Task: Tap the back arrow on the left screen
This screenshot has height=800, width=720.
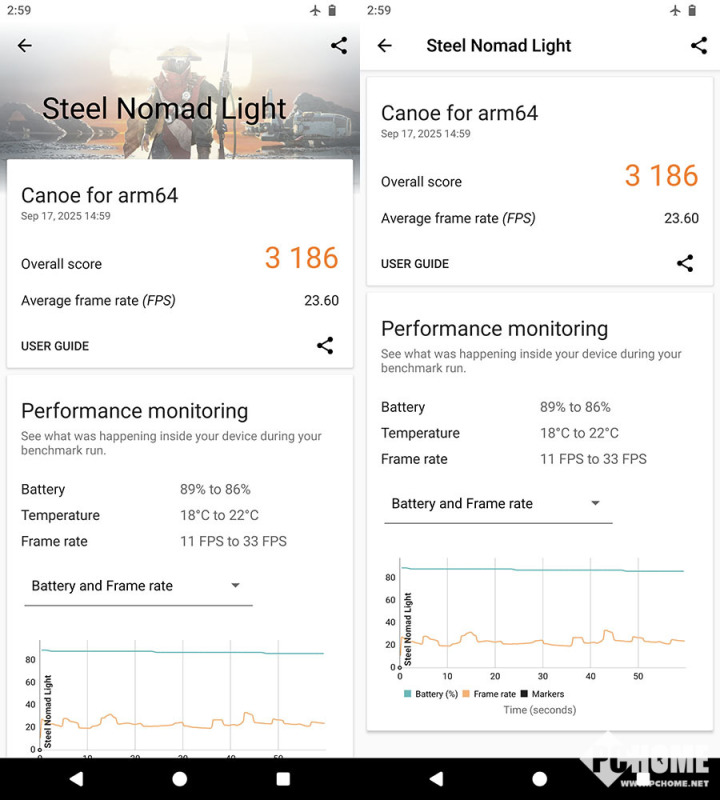Action: click(x=25, y=45)
